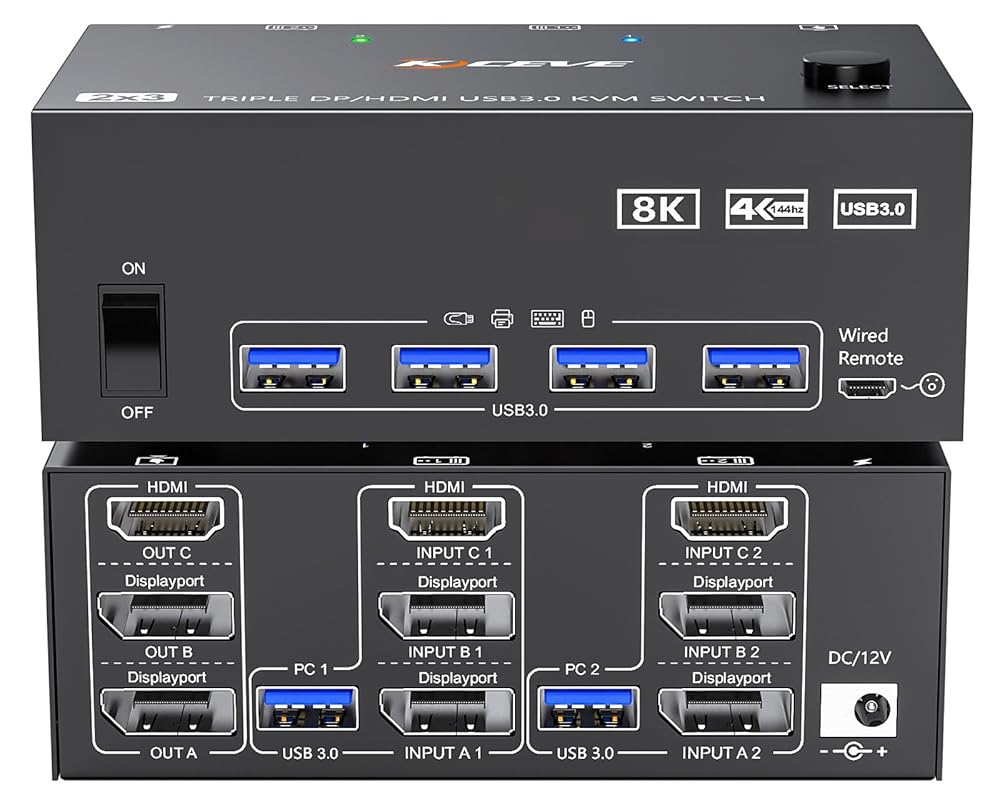1000x800 pixels.
Task: Click the round remote symbol beside Wired Remote port
Action: tap(932, 385)
